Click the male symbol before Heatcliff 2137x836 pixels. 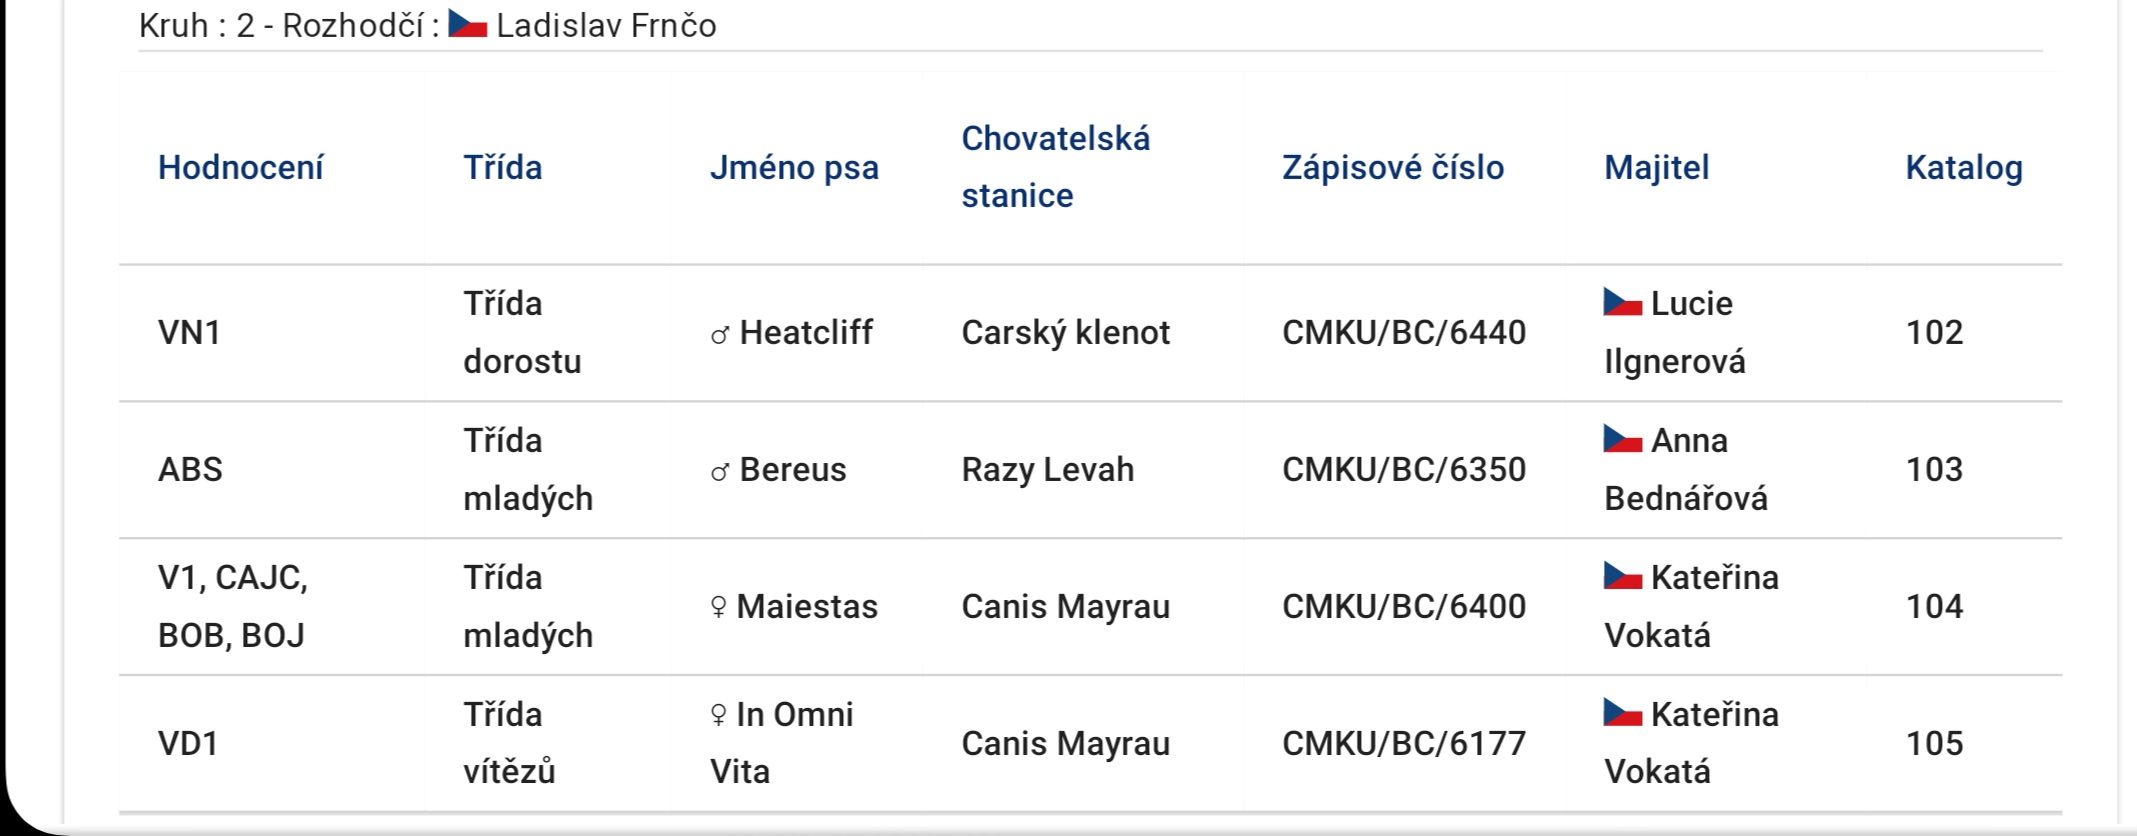(720, 334)
